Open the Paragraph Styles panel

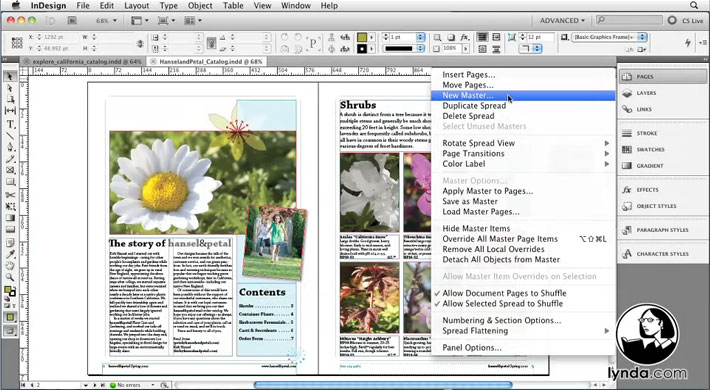[662, 230]
